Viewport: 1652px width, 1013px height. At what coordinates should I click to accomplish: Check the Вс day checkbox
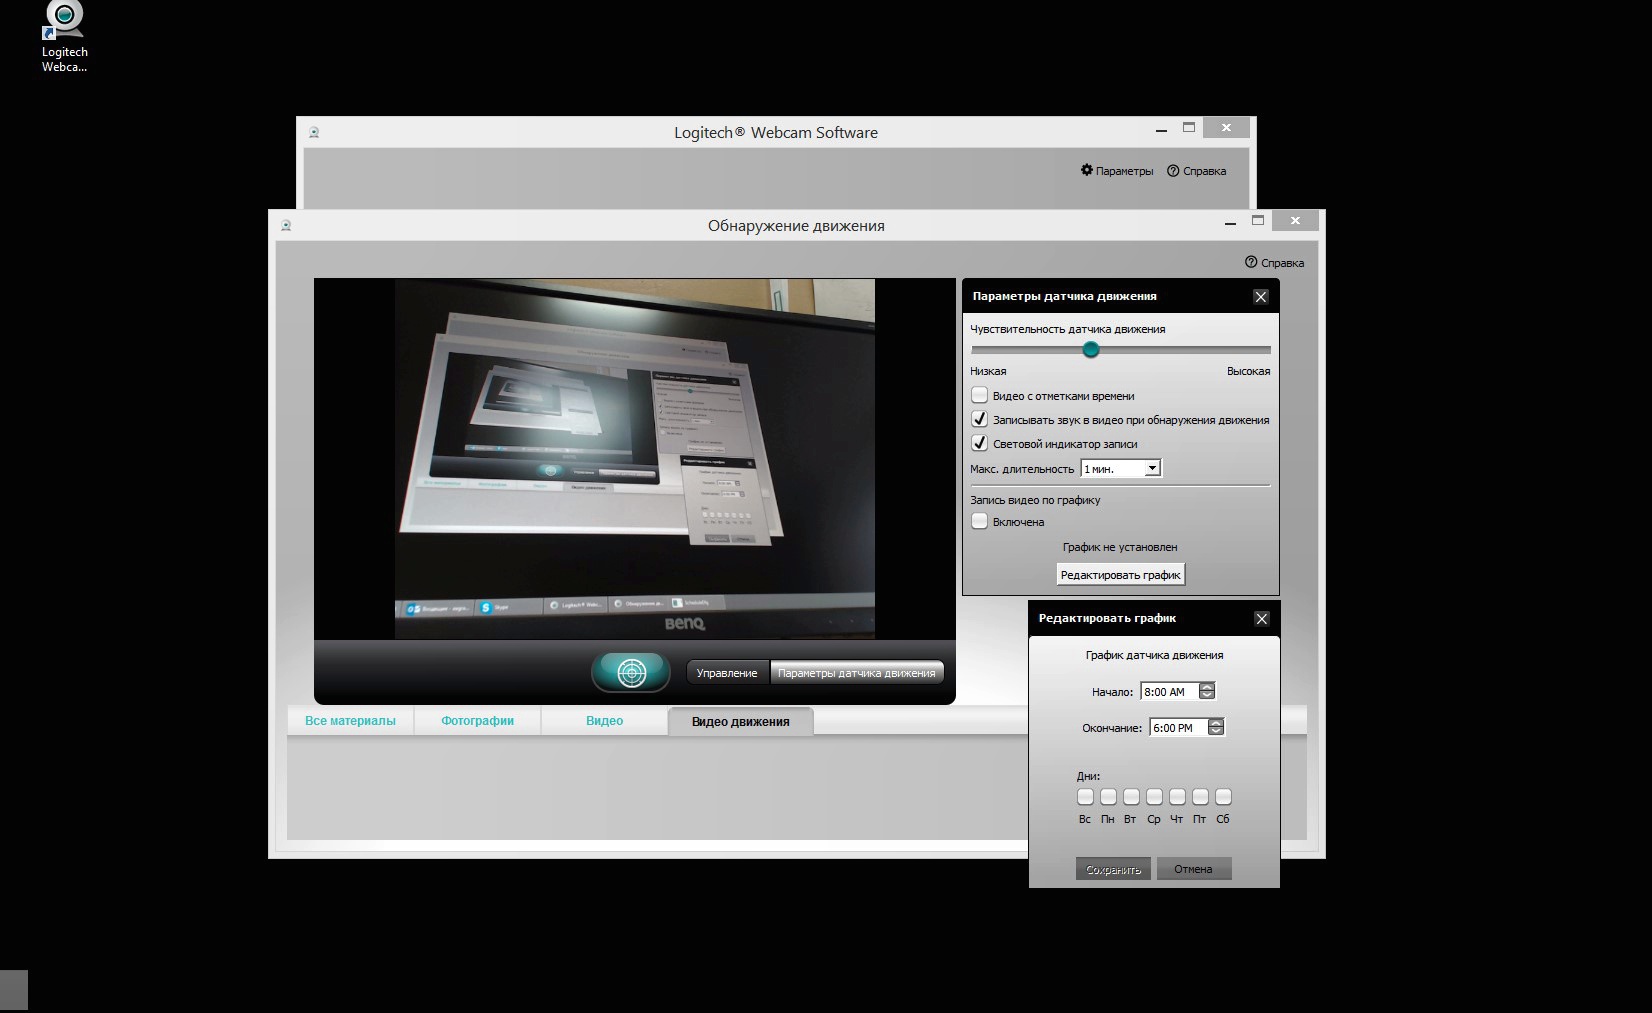point(1085,797)
